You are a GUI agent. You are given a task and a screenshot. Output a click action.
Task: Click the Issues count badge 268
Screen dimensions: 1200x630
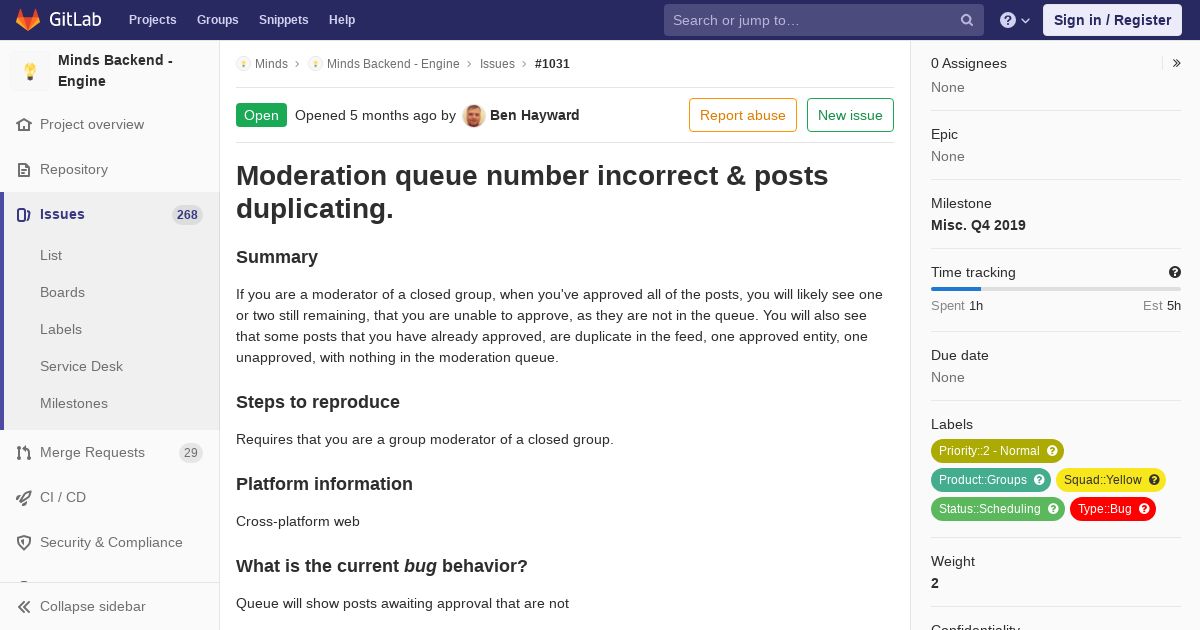click(187, 215)
